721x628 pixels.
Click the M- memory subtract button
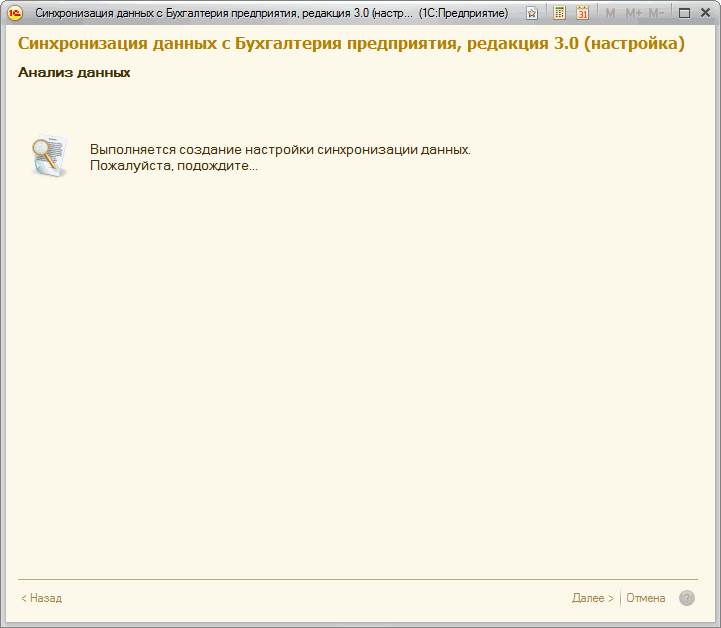coord(656,13)
